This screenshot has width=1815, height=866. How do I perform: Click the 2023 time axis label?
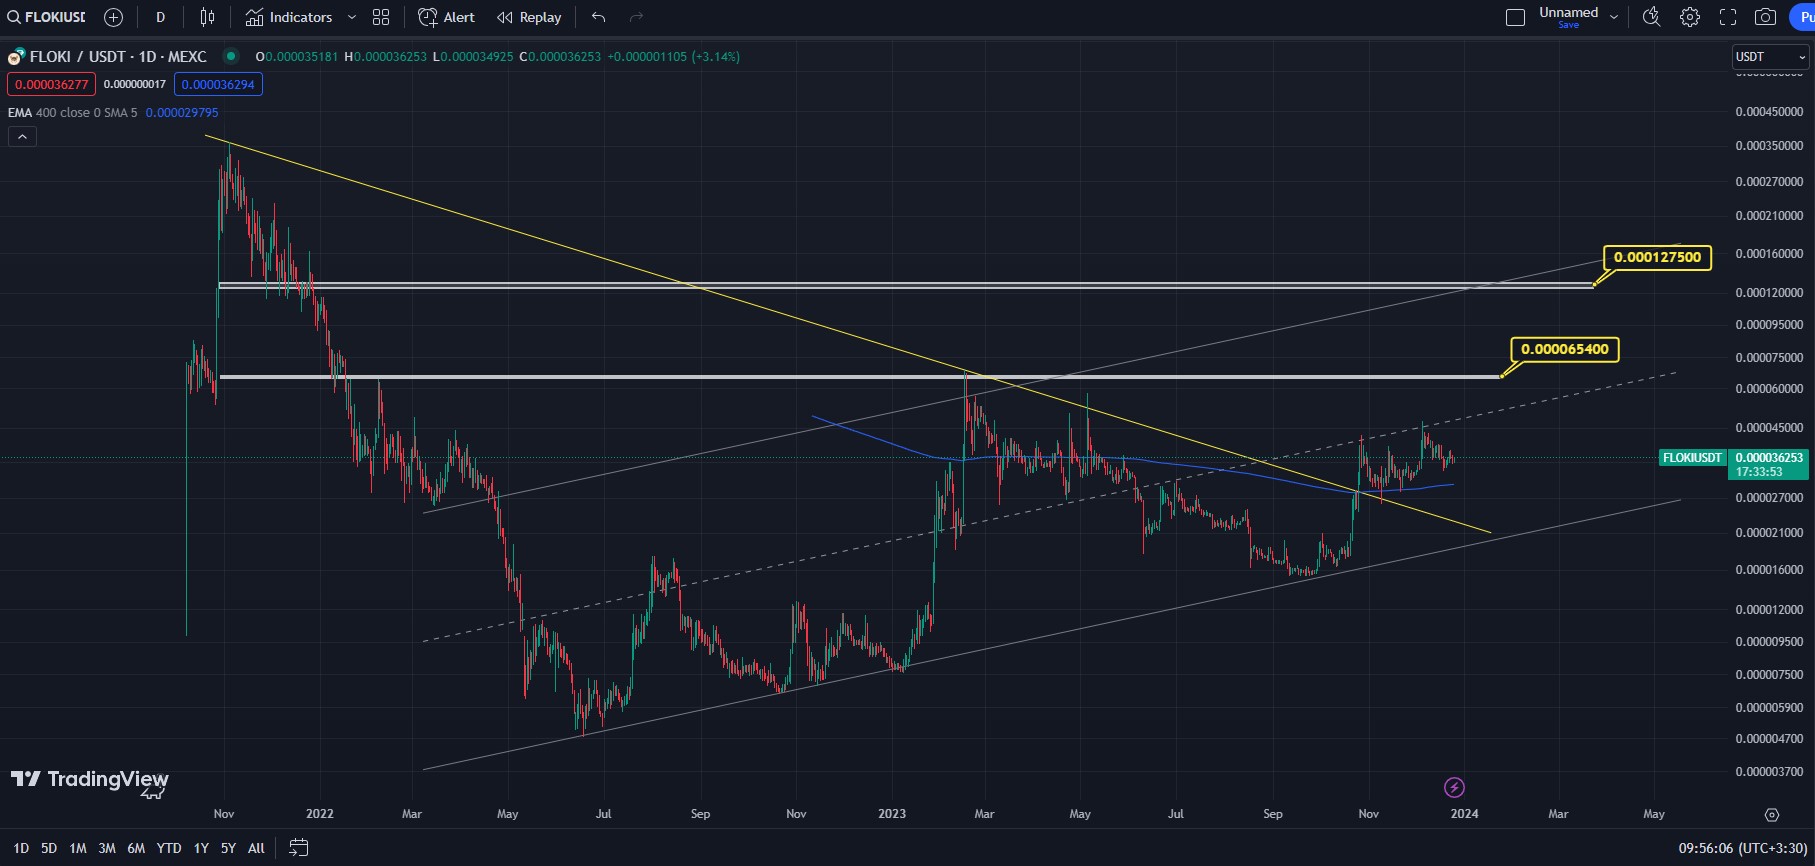[892, 814]
